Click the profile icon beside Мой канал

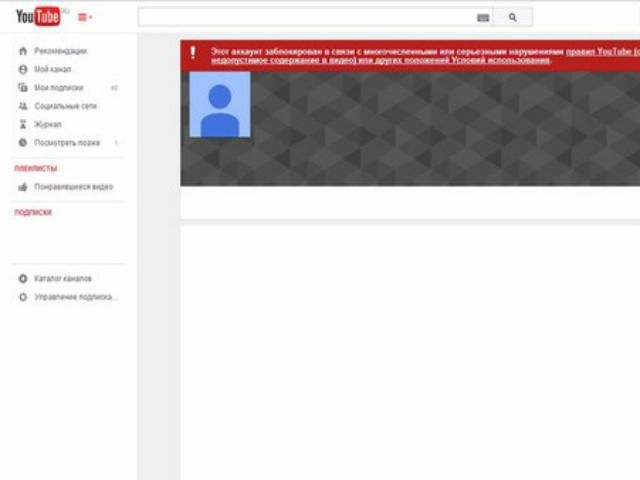pyautogui.click(x=23, y=69)
